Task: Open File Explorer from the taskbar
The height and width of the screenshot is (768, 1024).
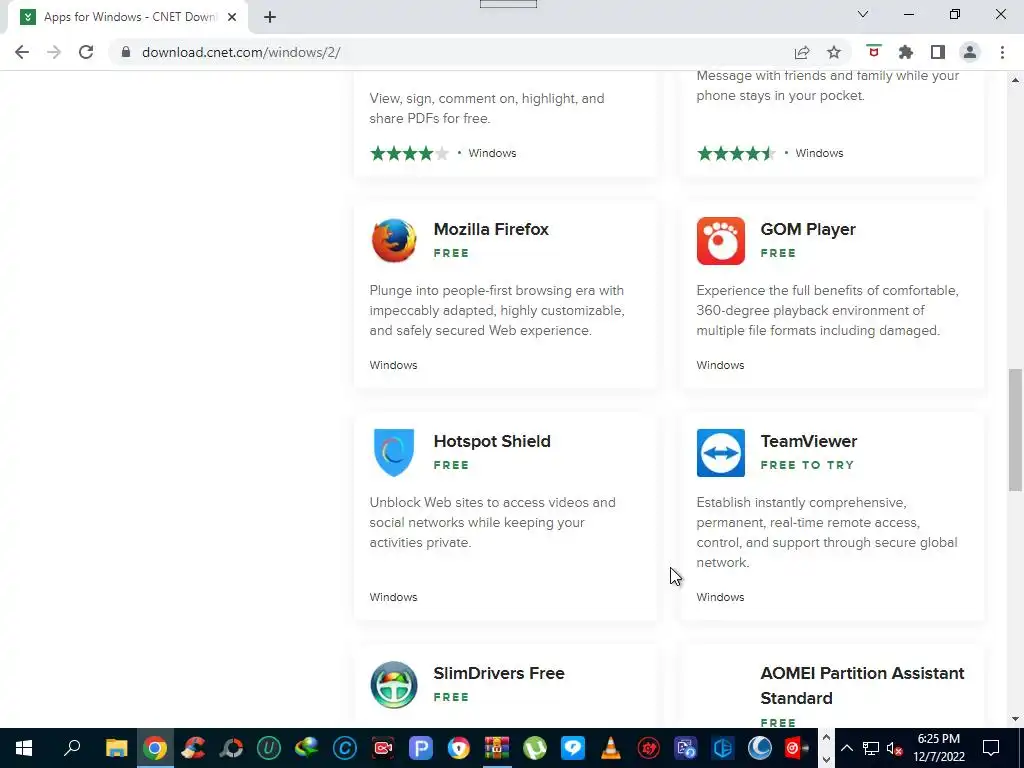Action: tap(116, 748)
